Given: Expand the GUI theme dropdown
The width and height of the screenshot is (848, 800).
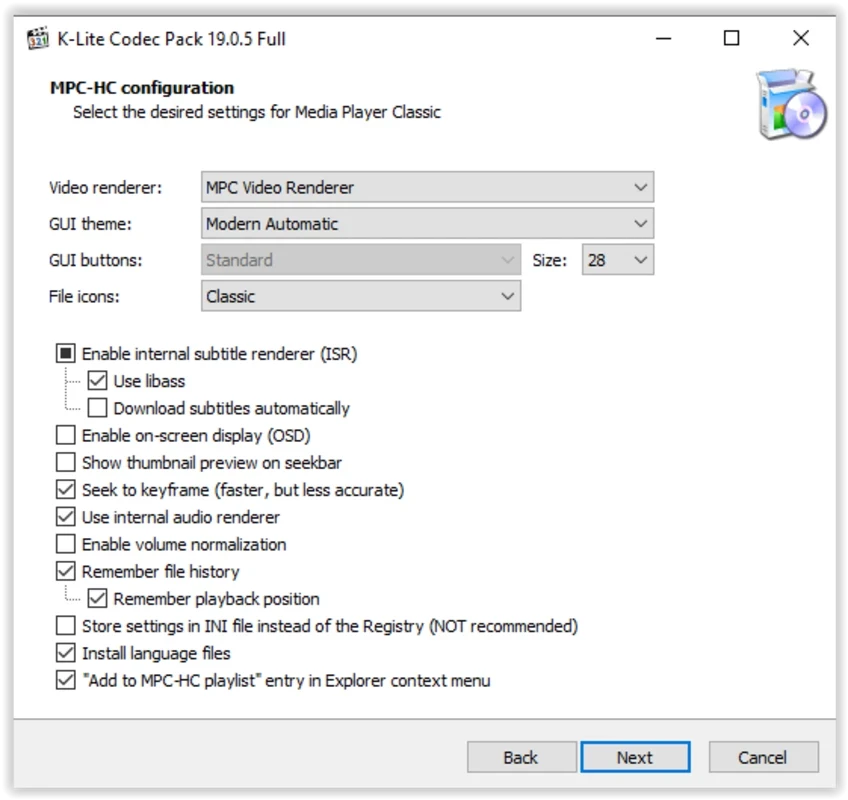Looking at the screenshot, I should click(427, 224).
